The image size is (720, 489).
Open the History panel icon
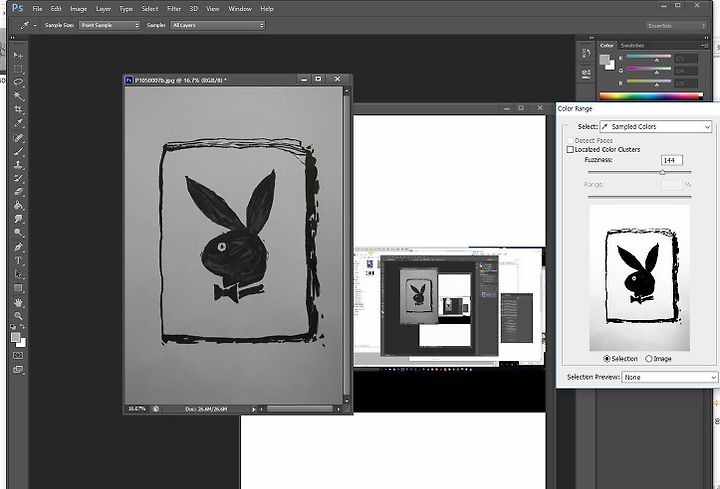pos(586,54)
